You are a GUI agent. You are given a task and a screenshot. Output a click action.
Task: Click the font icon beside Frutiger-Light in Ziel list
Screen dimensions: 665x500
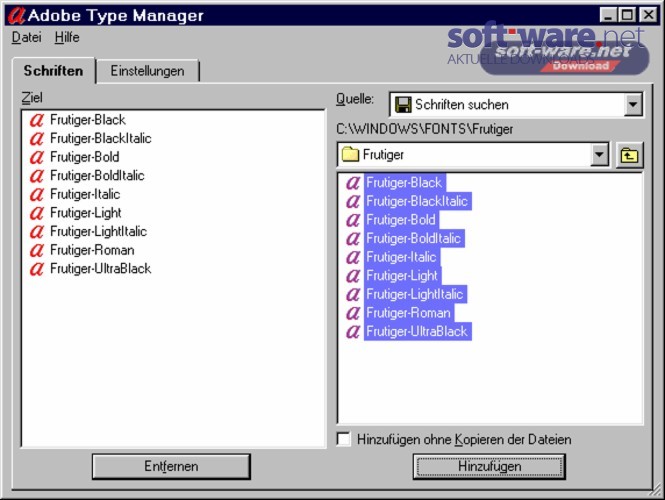pyautogui.click(x=37, y=213)
